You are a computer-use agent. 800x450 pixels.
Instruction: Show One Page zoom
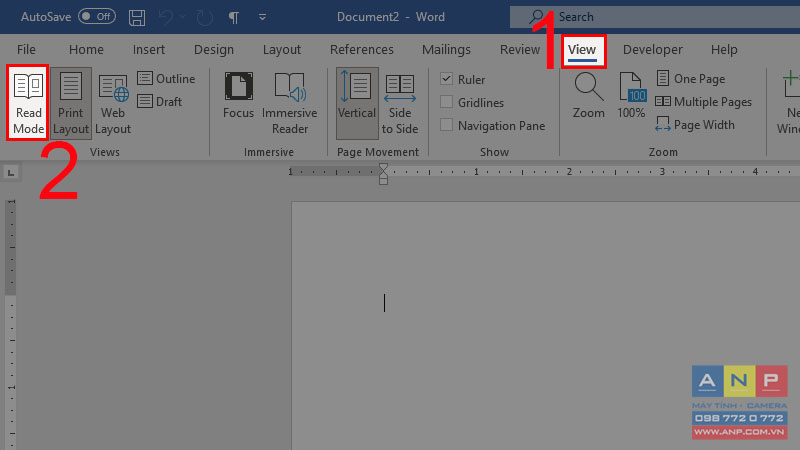pyautogui.click(x=691, y=79)
